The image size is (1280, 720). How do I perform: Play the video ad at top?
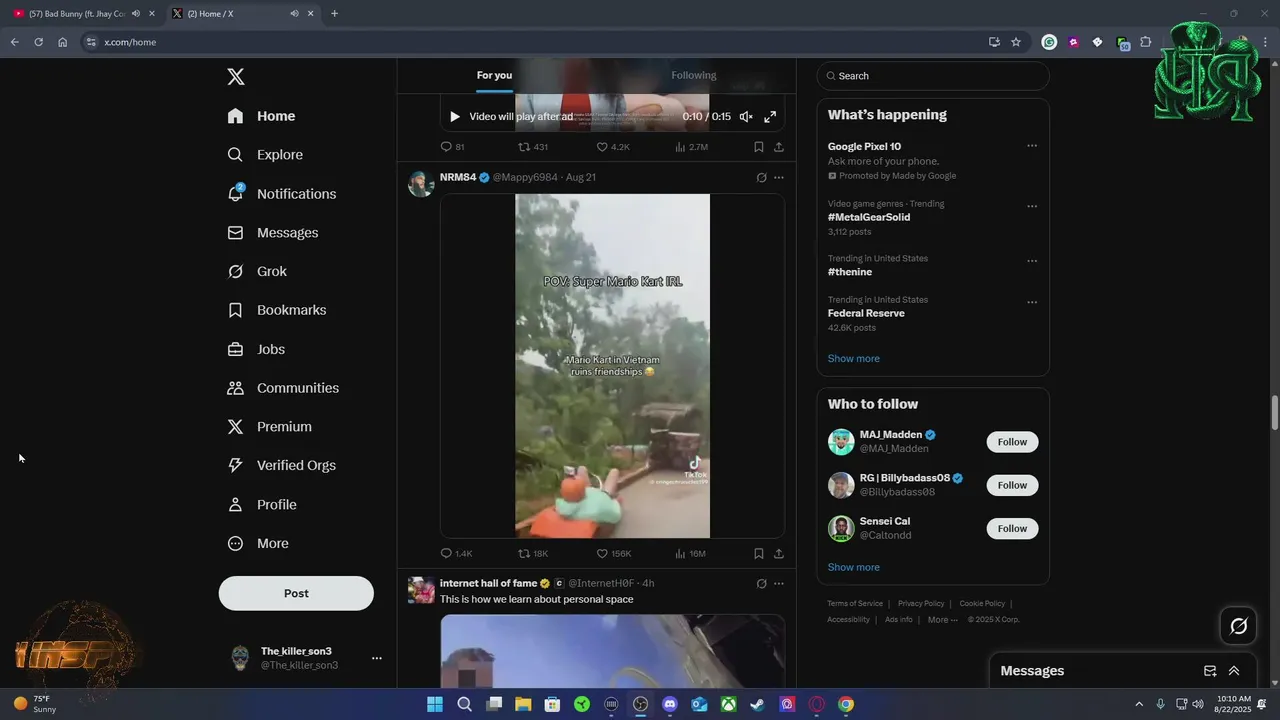(454, 117)
